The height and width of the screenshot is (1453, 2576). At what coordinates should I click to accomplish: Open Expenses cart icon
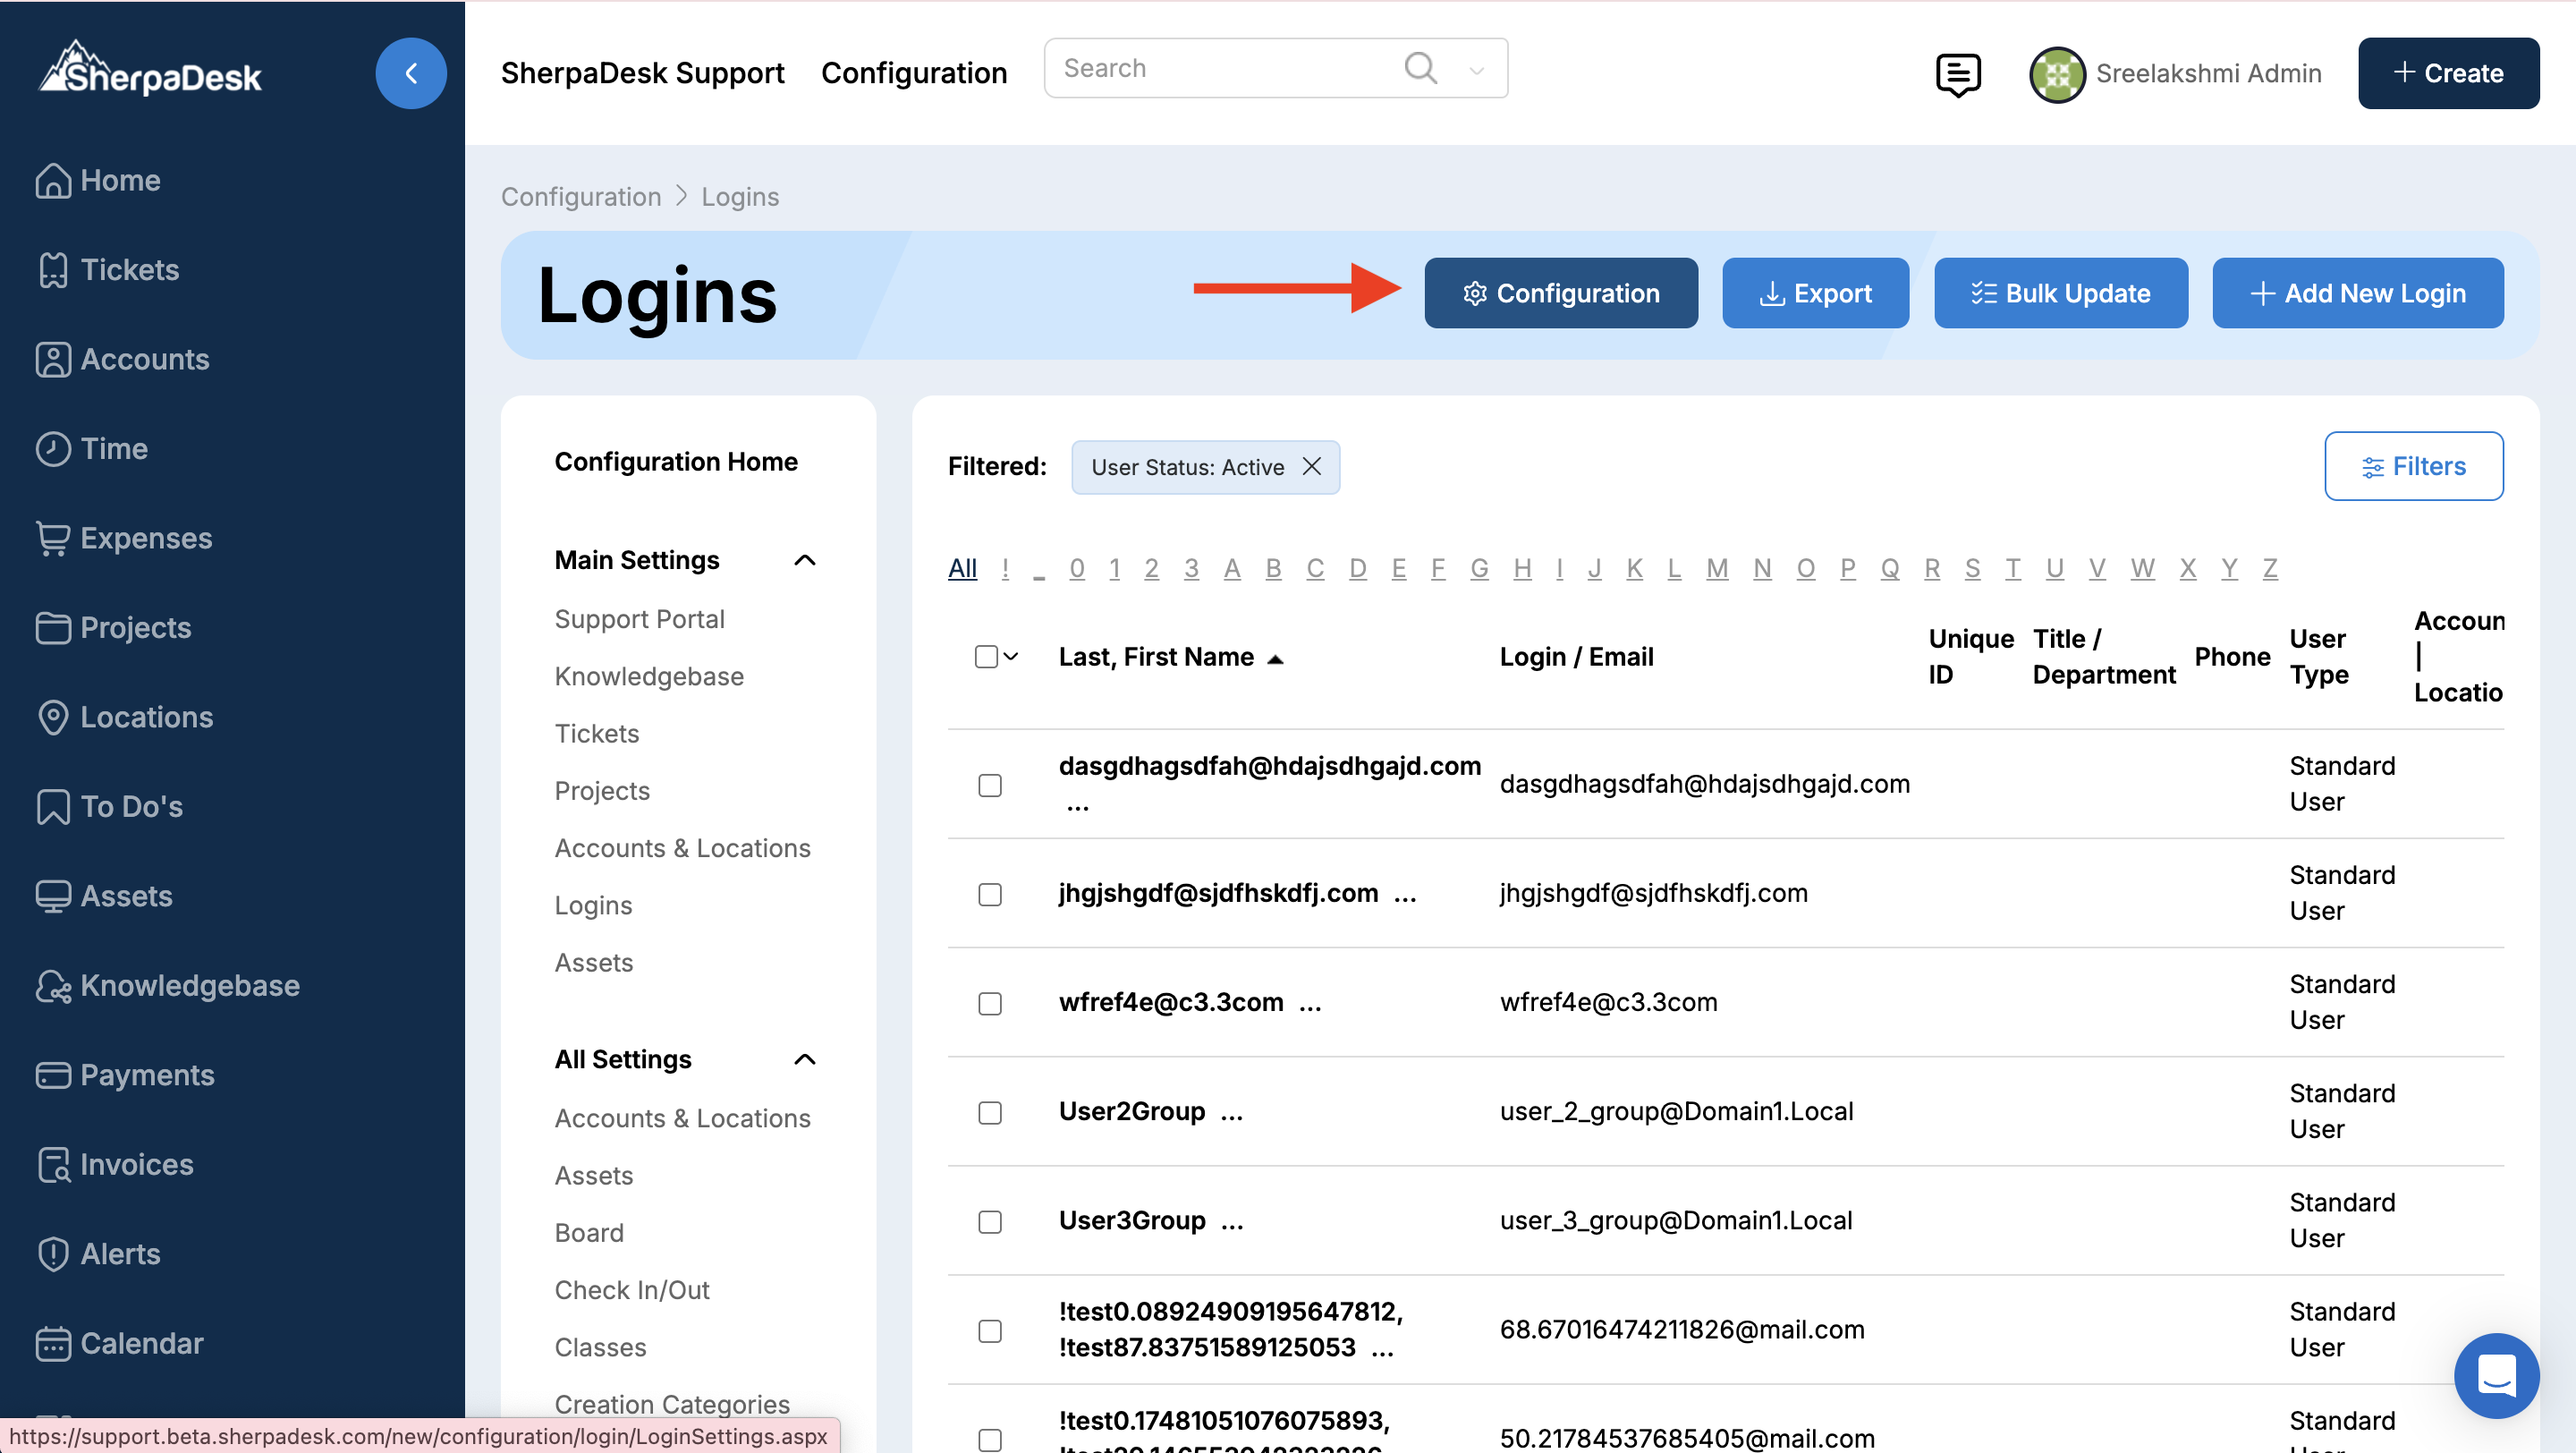[x=53, y=538]
